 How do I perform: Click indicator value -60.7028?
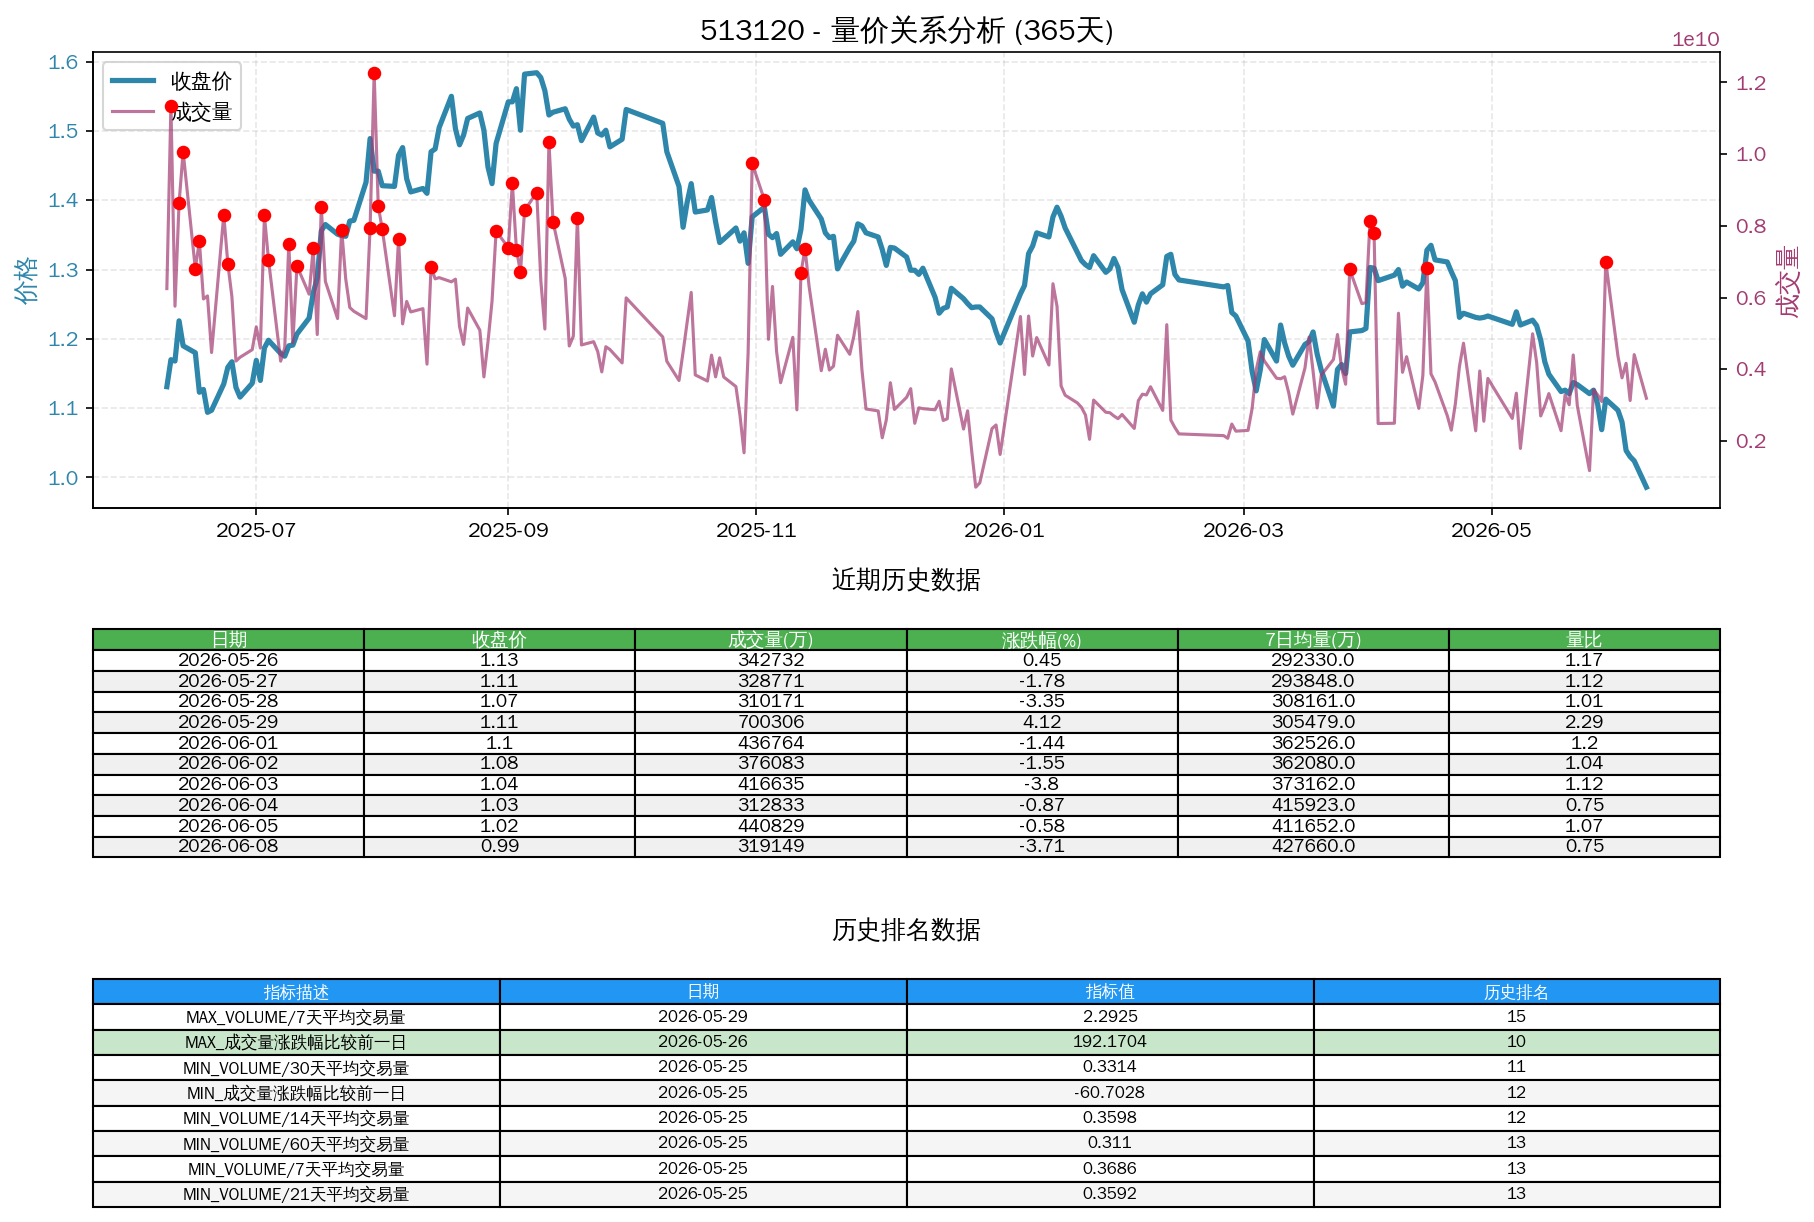1110,1093
